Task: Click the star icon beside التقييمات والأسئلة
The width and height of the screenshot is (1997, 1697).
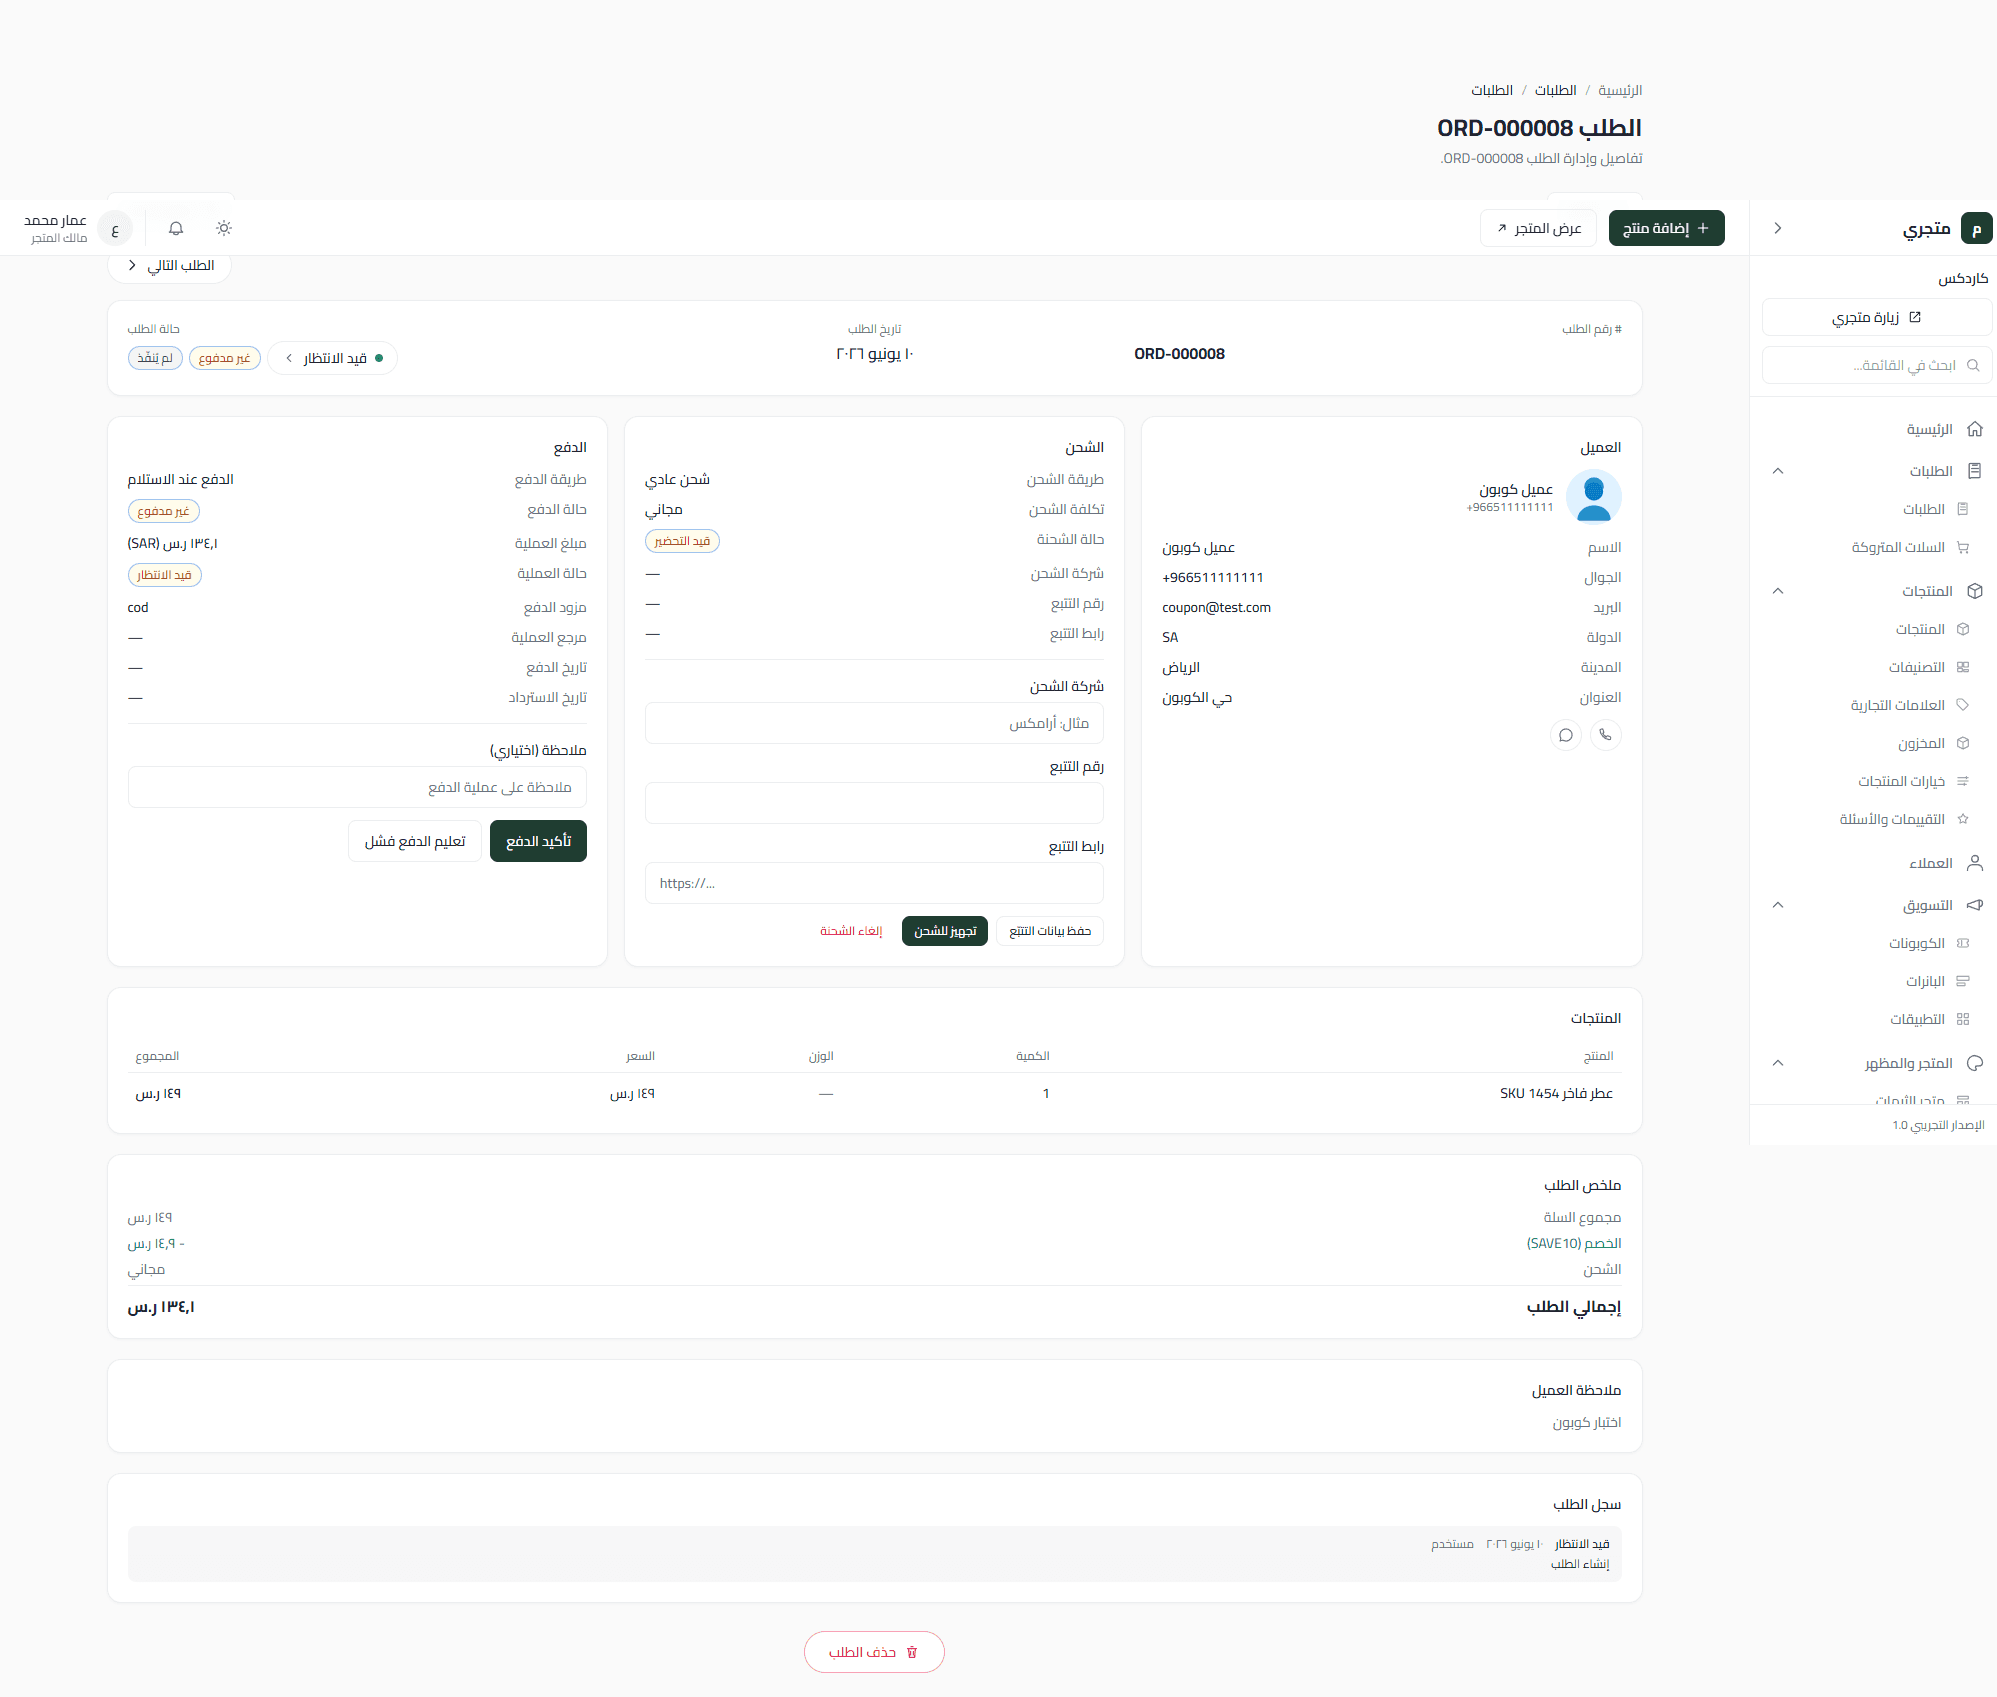Action: (x=1963, y=819)
